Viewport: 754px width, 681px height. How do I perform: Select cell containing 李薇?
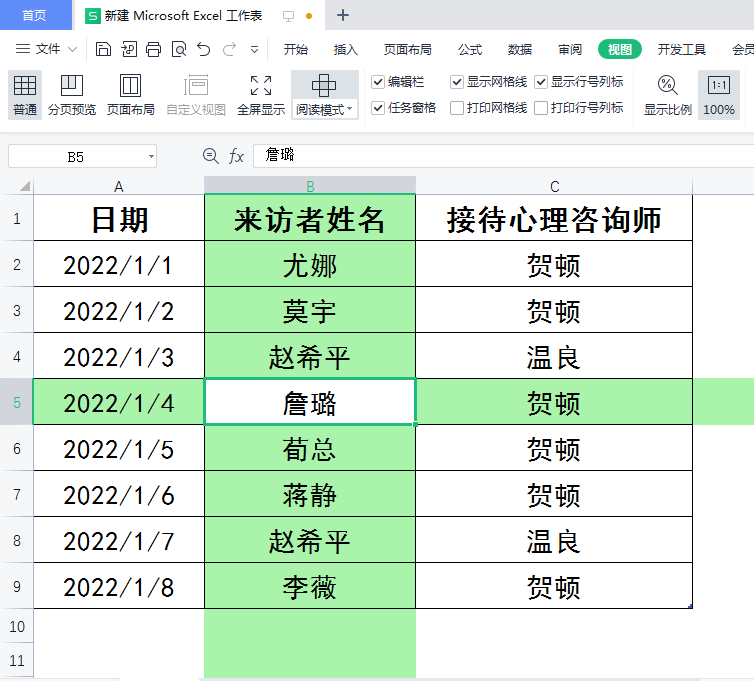(310, 586)
